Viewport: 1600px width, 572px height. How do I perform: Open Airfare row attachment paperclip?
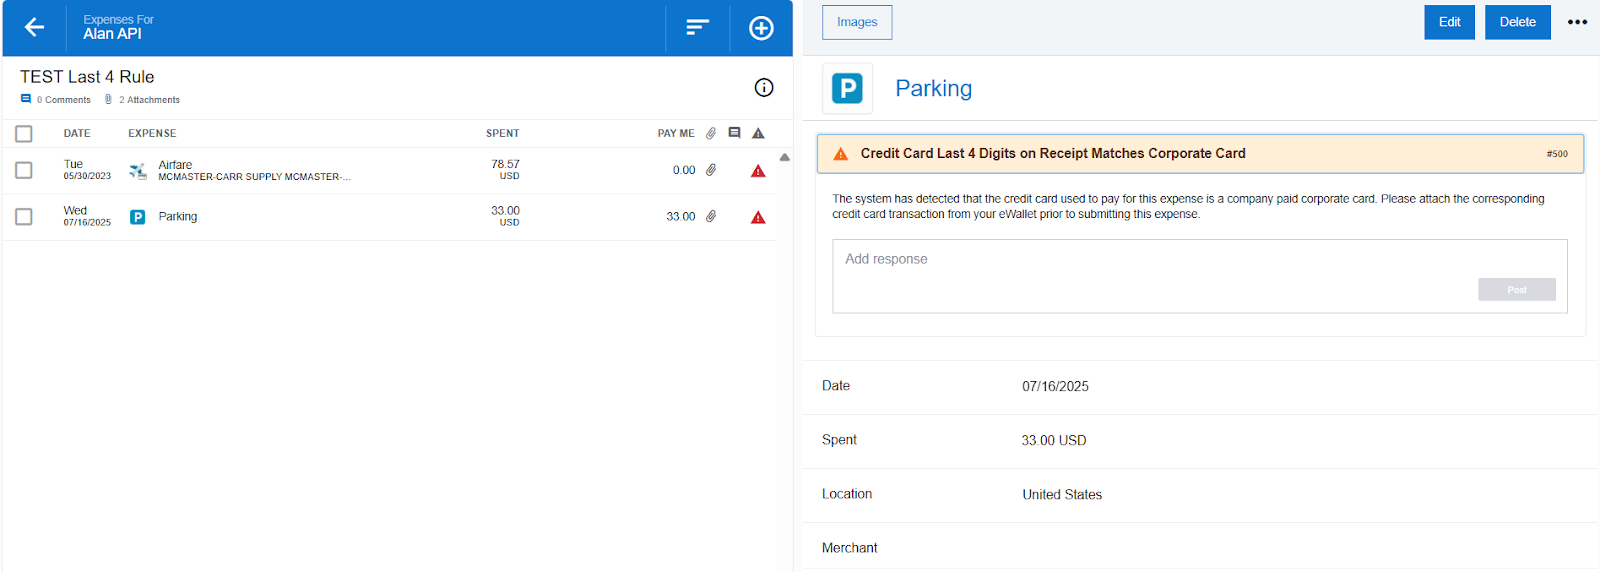pos(711,170)
